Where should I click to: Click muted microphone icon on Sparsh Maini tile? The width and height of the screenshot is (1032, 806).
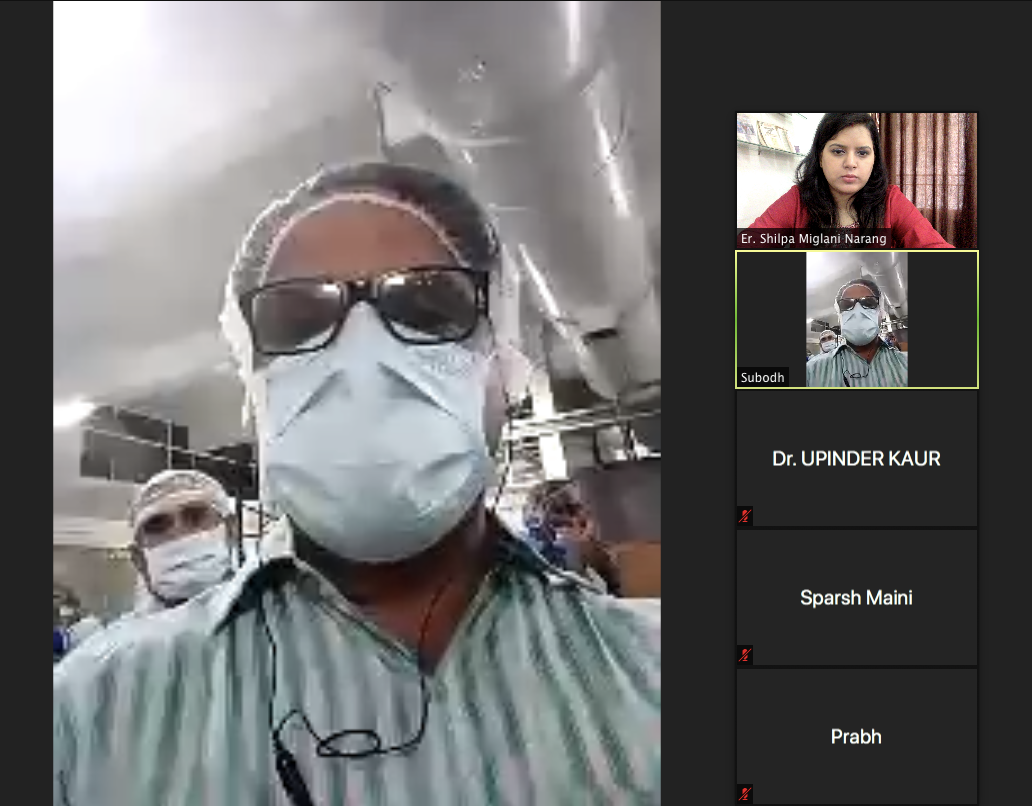(x=744, y=655)
